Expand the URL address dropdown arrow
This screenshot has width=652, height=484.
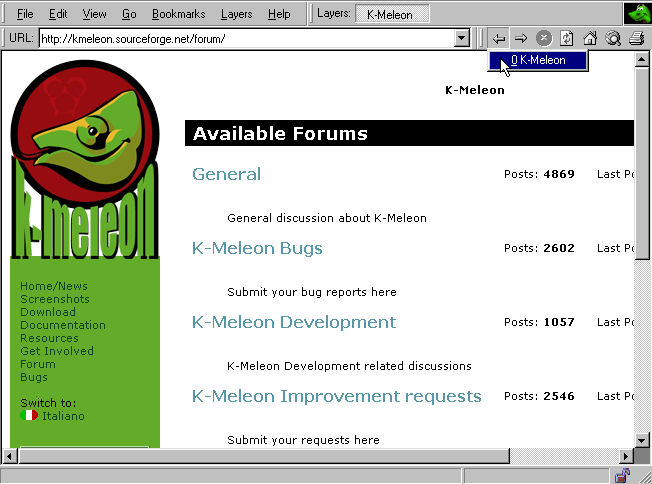pyautogui.click(x=461, y=38)
